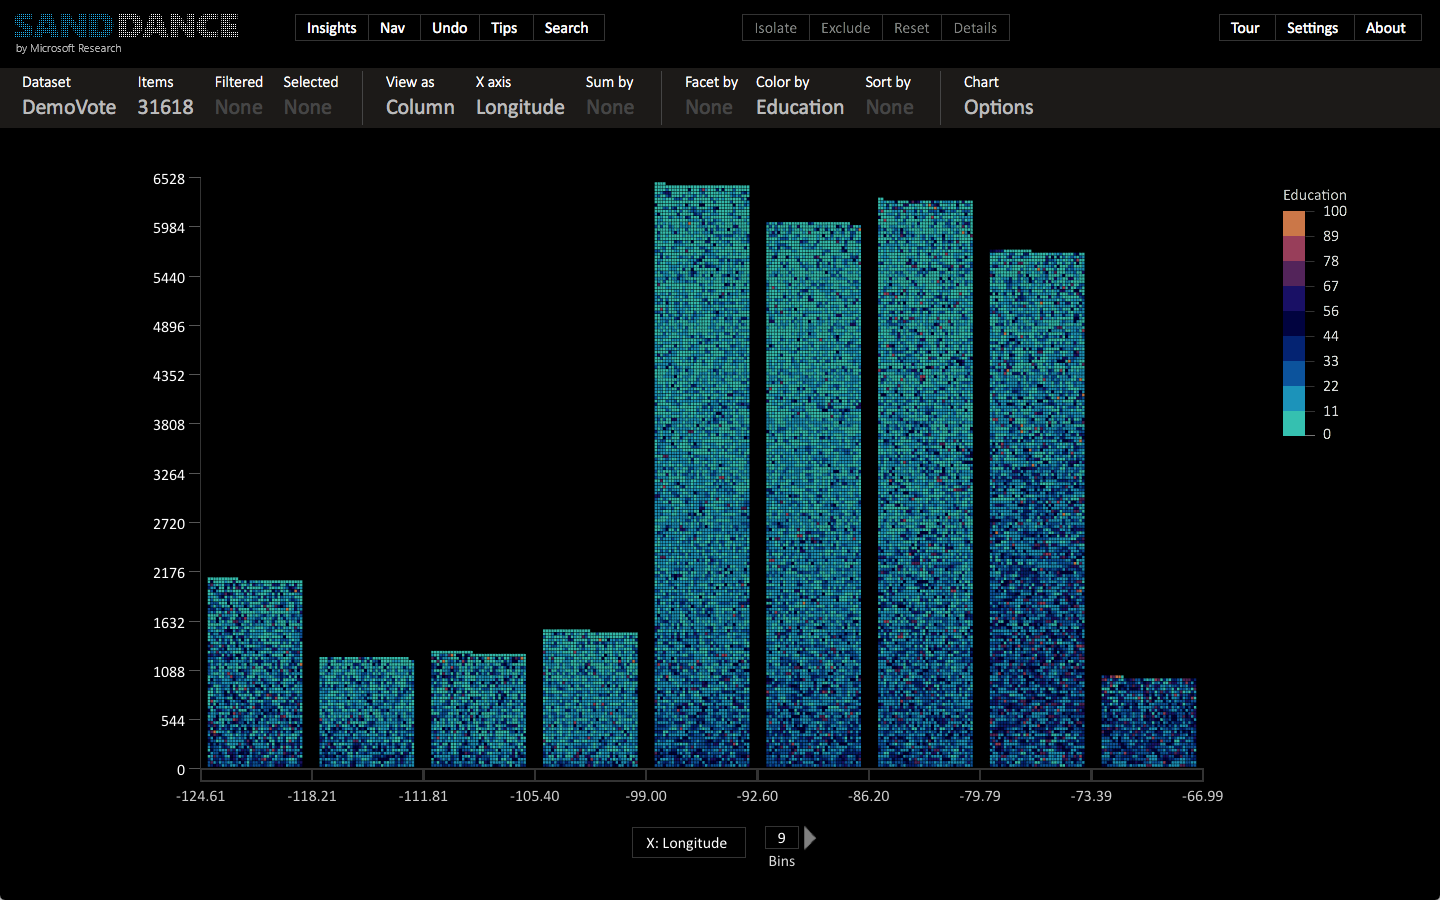The image size is (1440, 900).
Task: Click the SandDance logo
Action: click(x=126, y=27)
